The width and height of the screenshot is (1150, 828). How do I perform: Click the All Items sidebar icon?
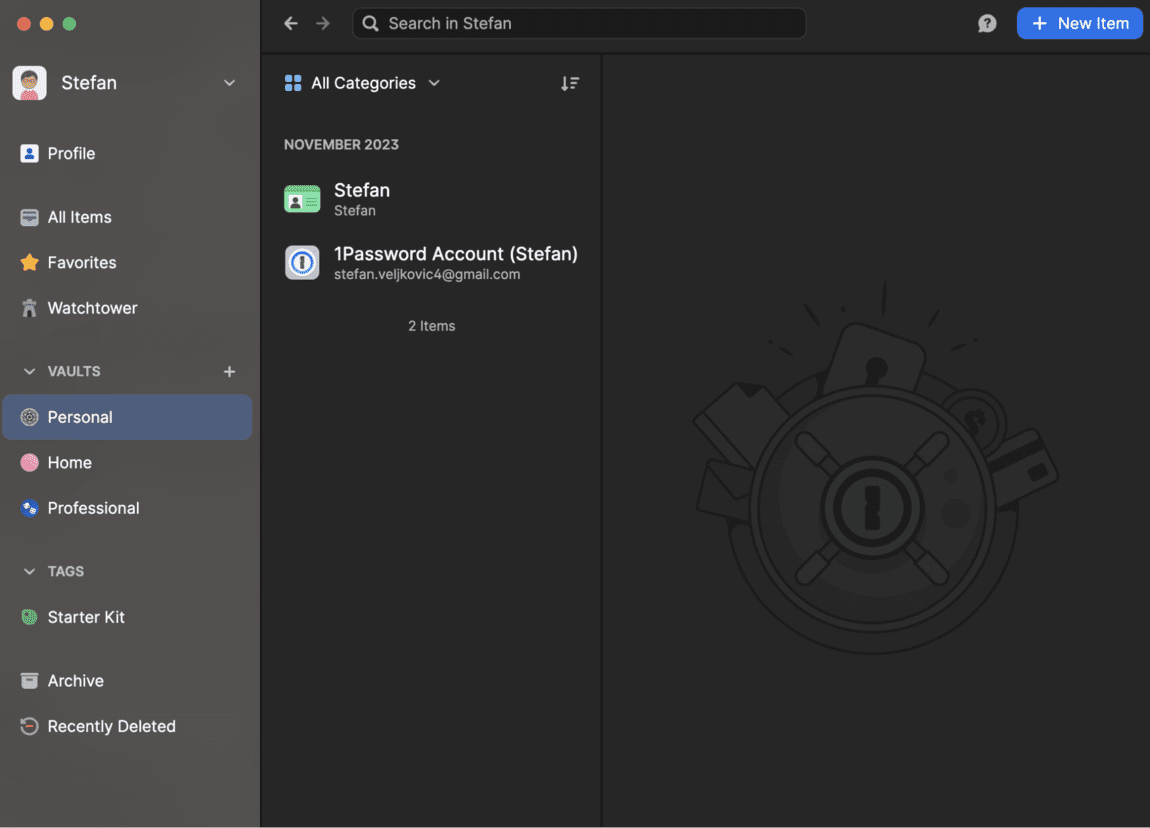point(29,217)
